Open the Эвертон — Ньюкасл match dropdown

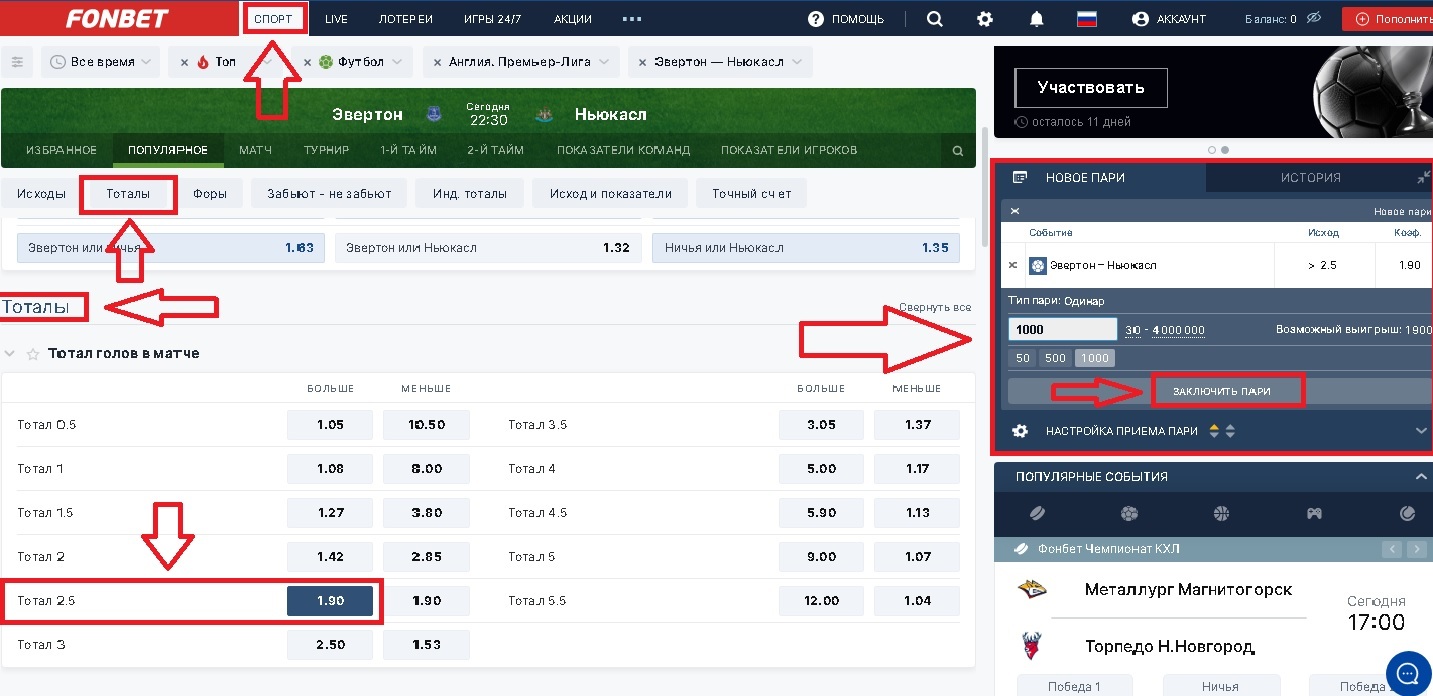(730, 62)
